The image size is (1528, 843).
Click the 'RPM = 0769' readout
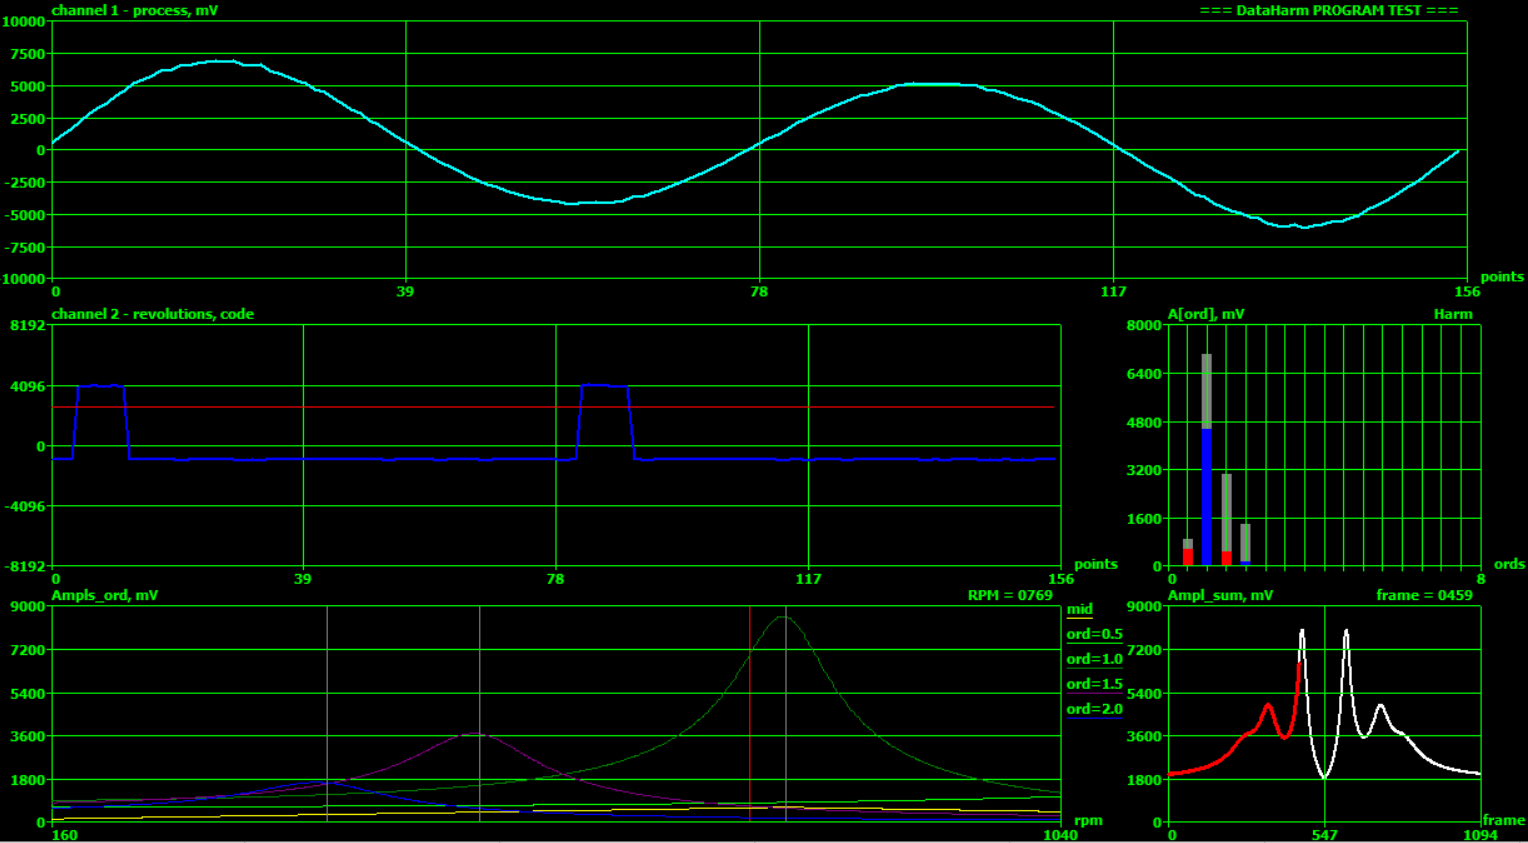[1009, 595]
